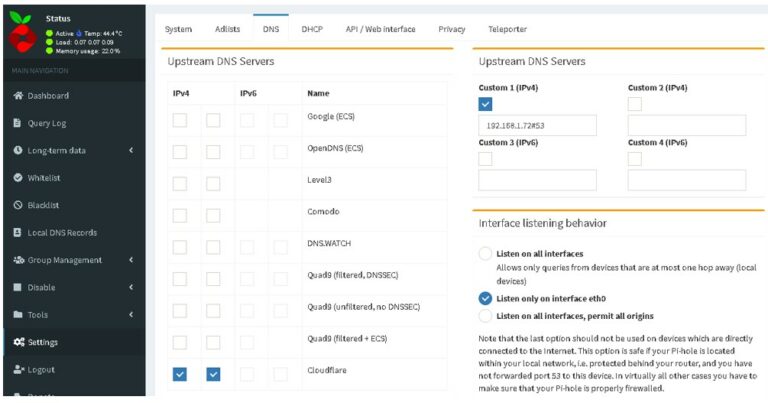Expand the Long-term data submenu chevron
Viewport: 768px width, 403px height.
pos(131,151)
